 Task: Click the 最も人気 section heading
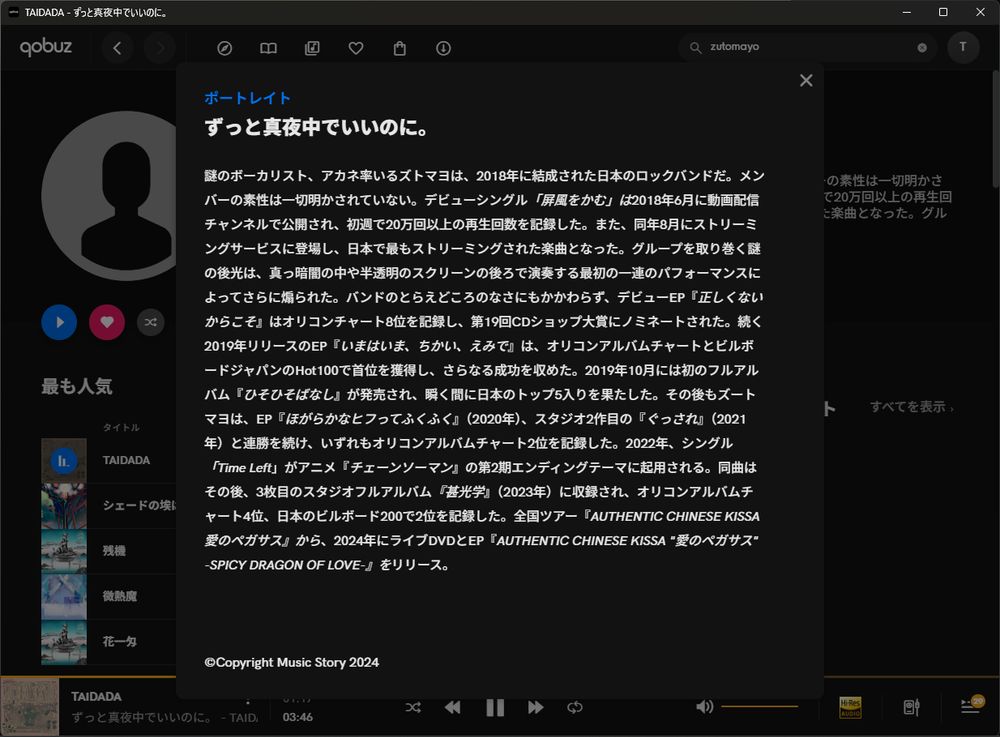(77, 386)
